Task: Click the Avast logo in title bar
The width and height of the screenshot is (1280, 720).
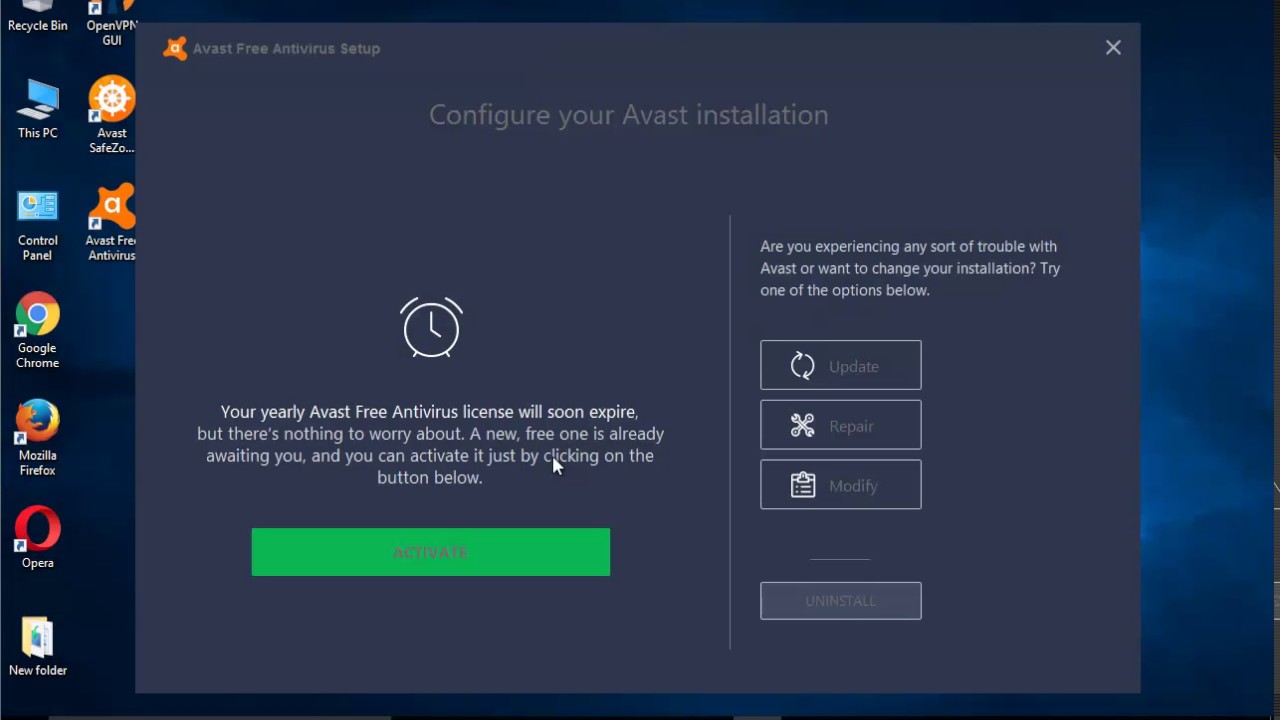Action: pyautogui.click(x=175, y=48)
